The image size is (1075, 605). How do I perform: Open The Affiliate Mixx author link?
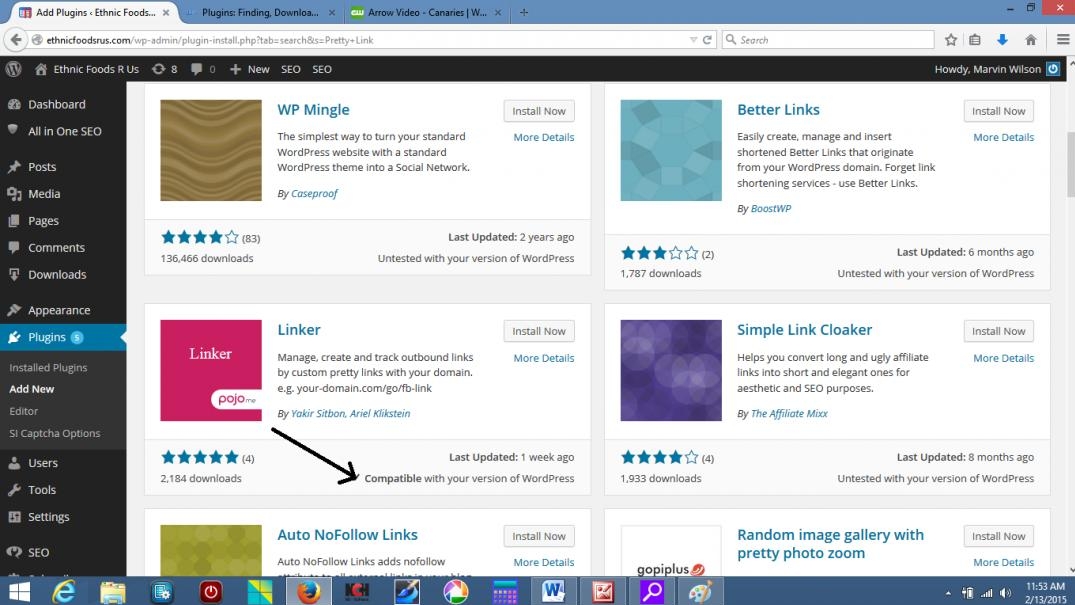coord(789,414)
